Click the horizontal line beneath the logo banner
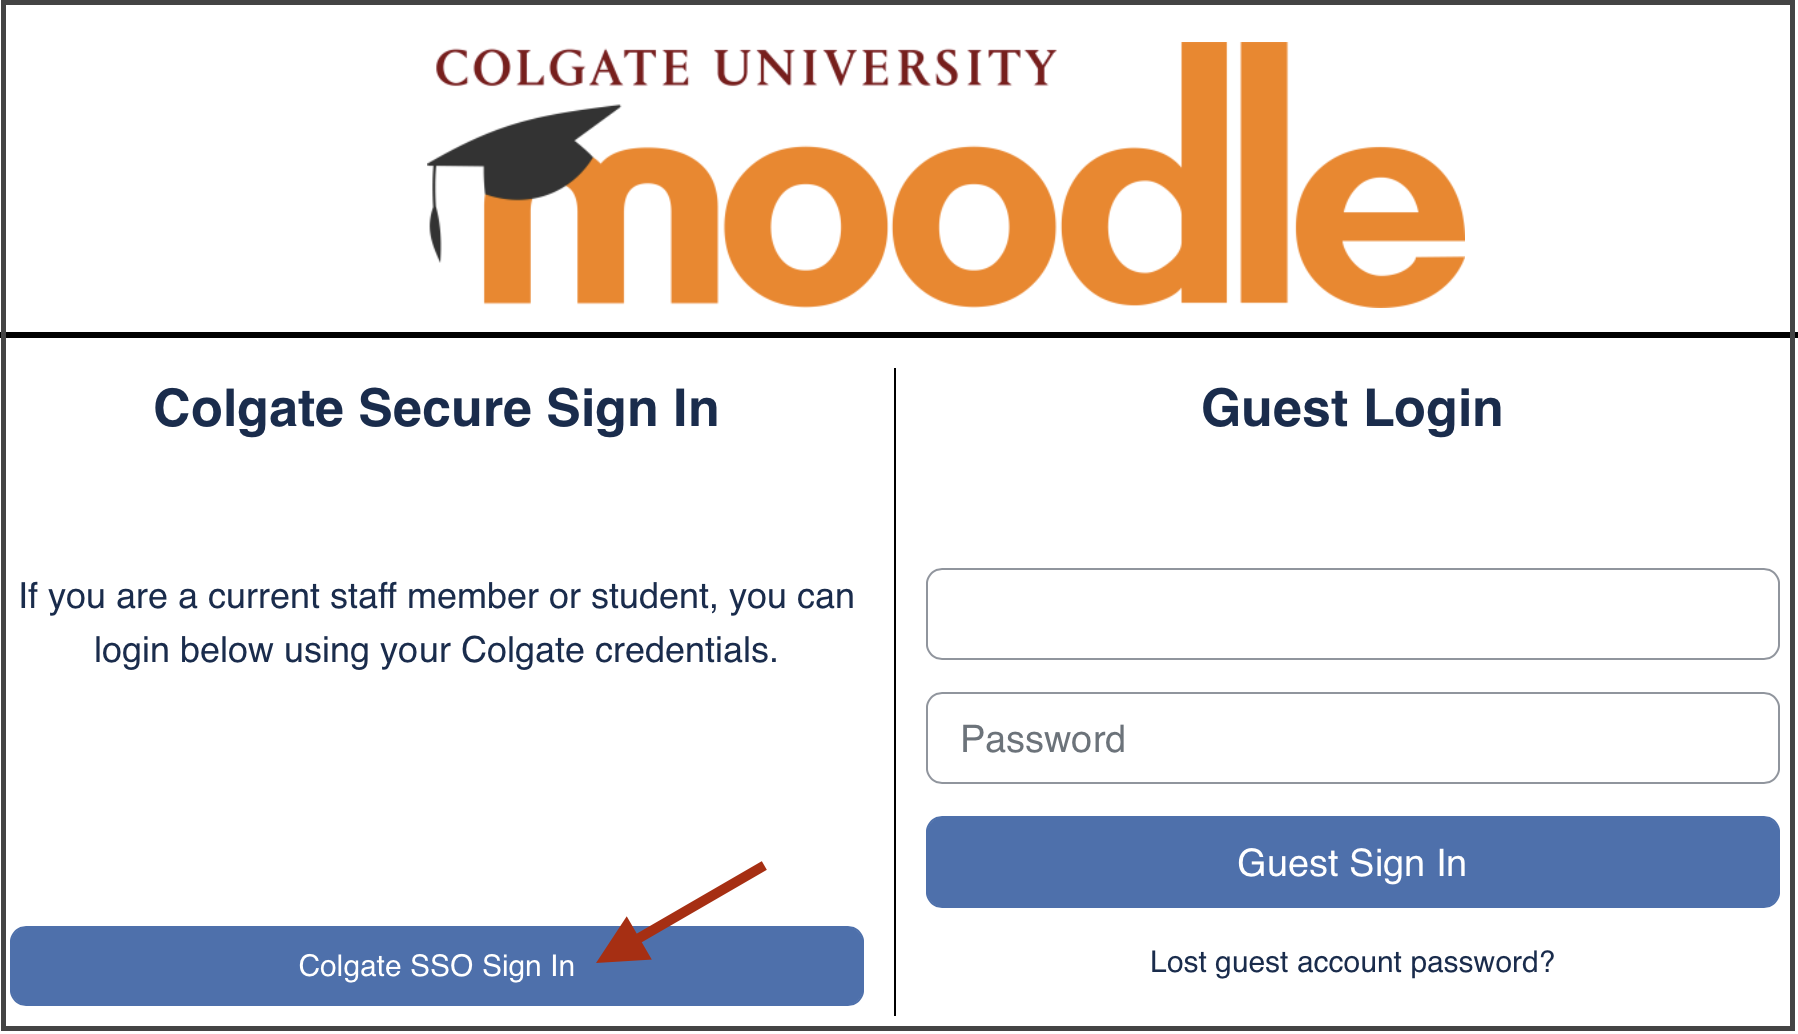The width and height of the screenshot is (1798, 1034). [898, 334]
